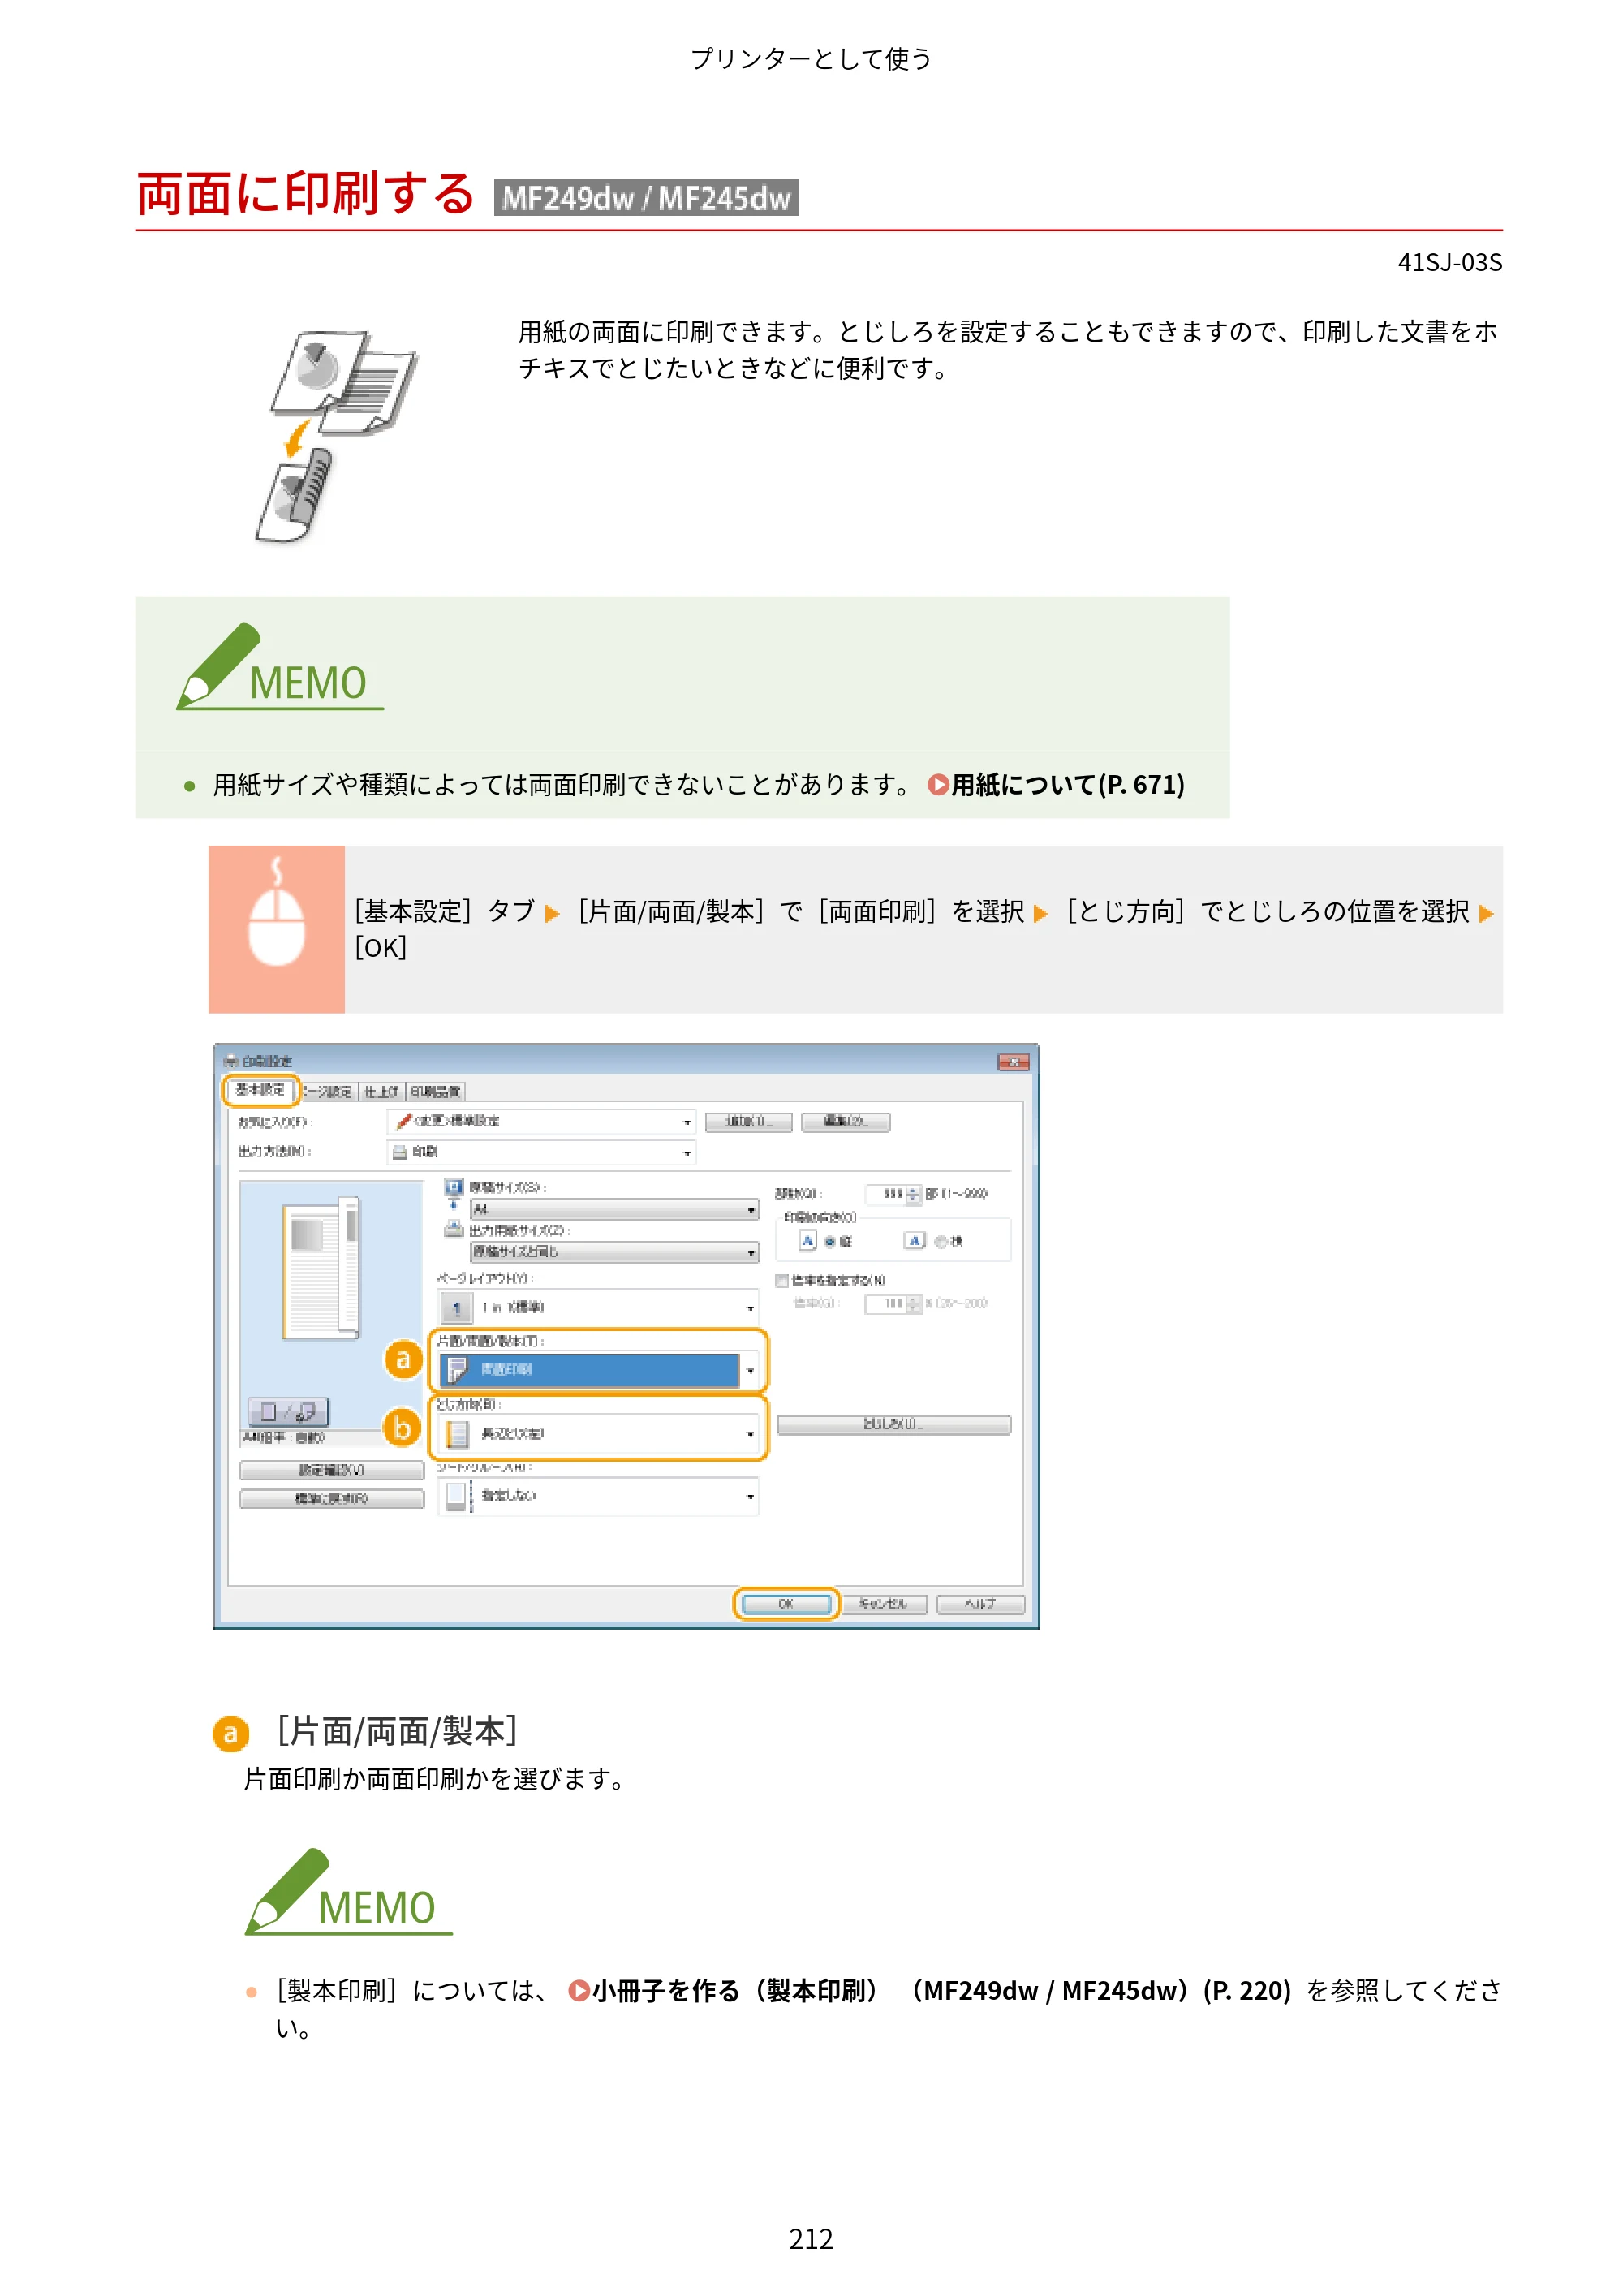This screenshot has height=2296, width=1623.
Task: Click the page preview thumbnail image
Action: pyautogui.click(x=321, y=1267)
